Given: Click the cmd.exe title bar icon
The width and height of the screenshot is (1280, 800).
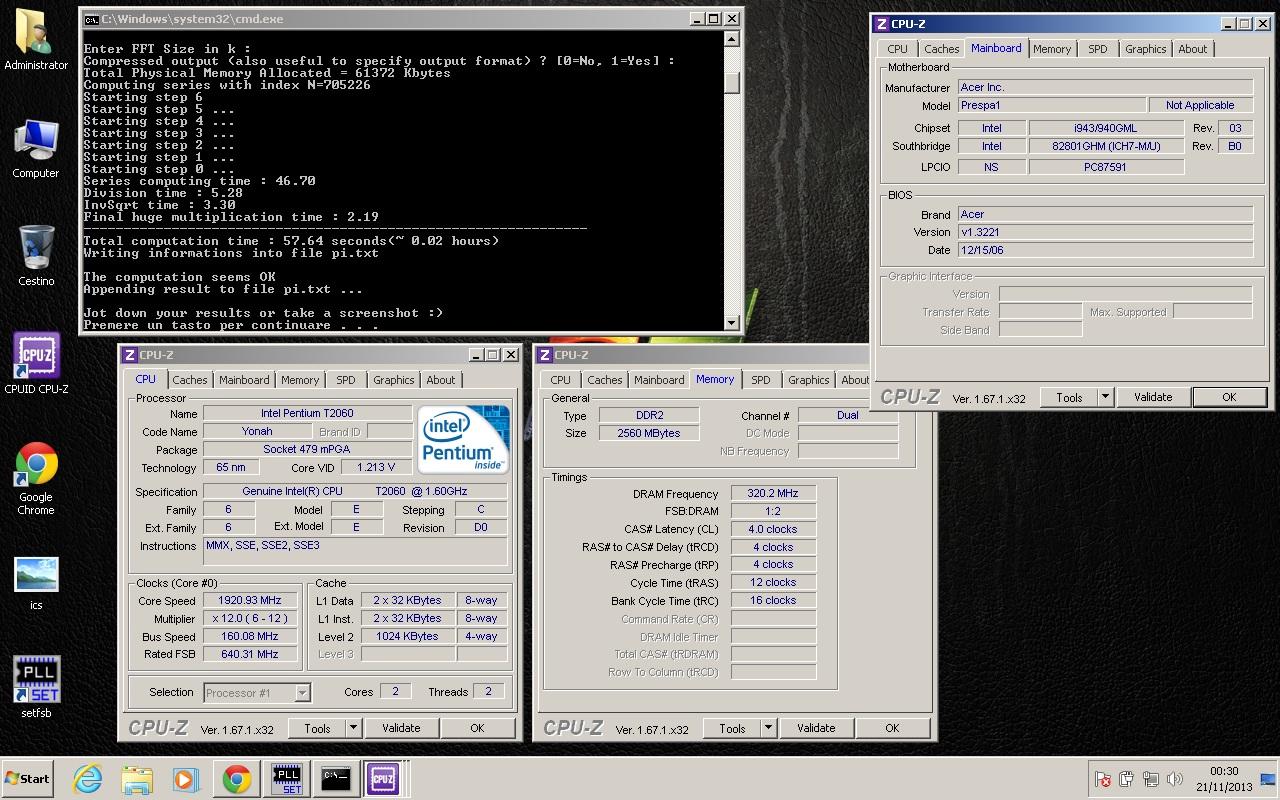Looking at the screenshot, I should coord(92,19).
